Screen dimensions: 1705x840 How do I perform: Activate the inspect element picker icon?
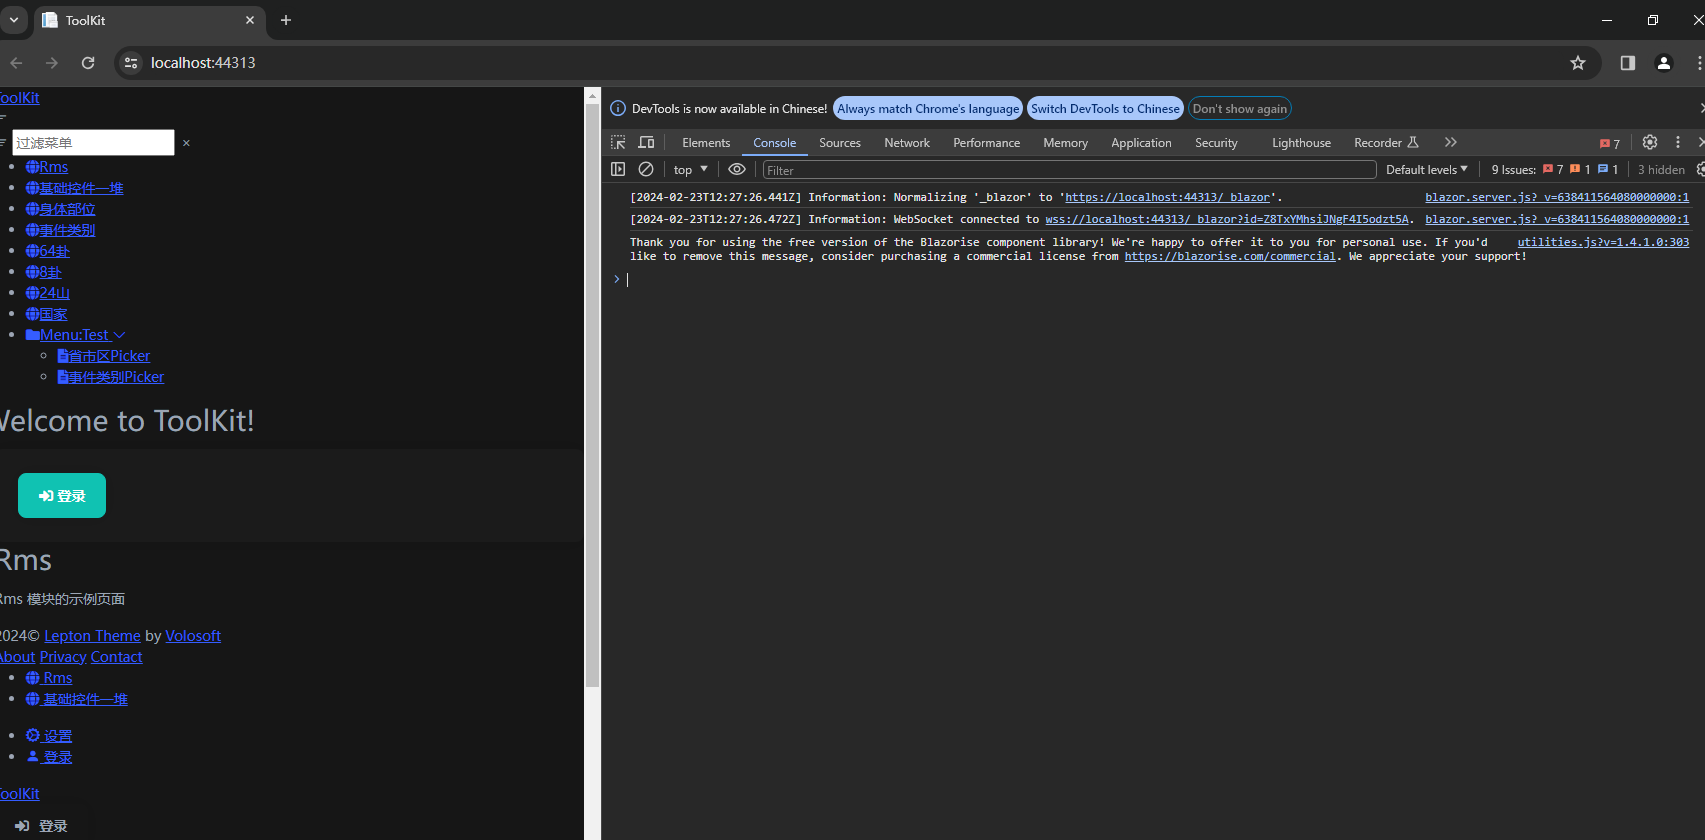click(x=618, y=143)
